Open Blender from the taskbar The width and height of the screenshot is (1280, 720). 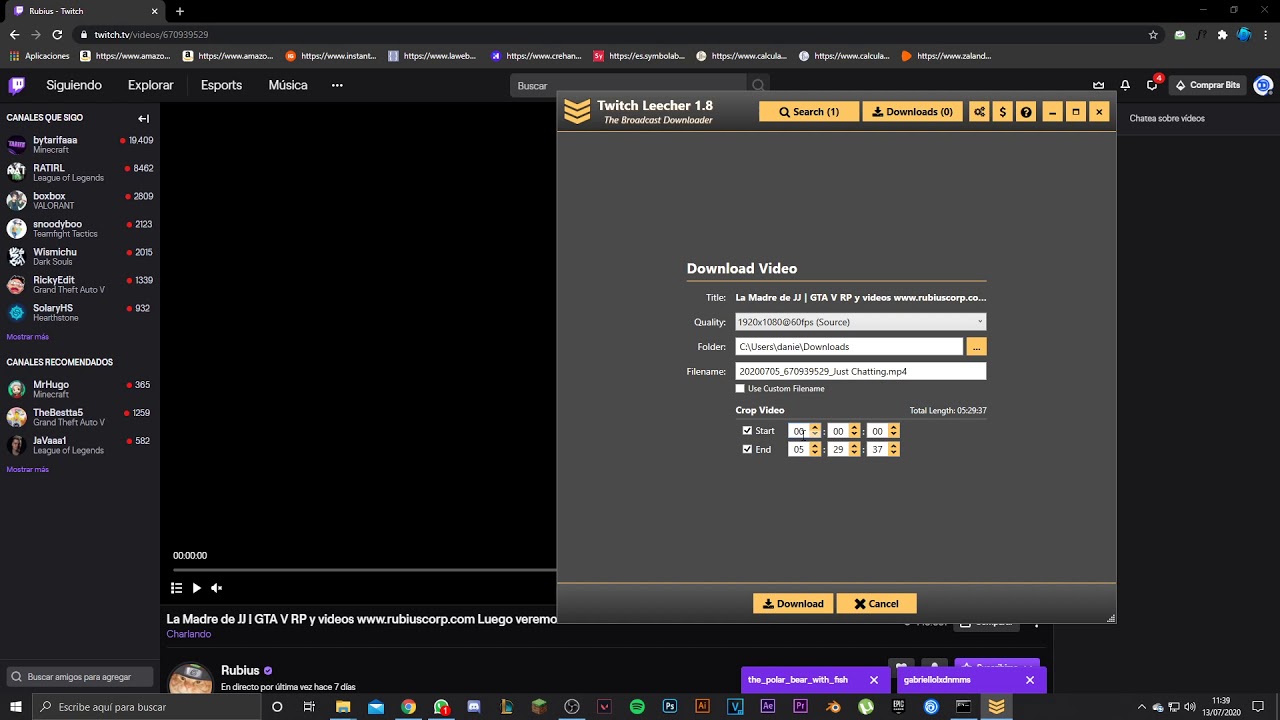pos(833,706)
